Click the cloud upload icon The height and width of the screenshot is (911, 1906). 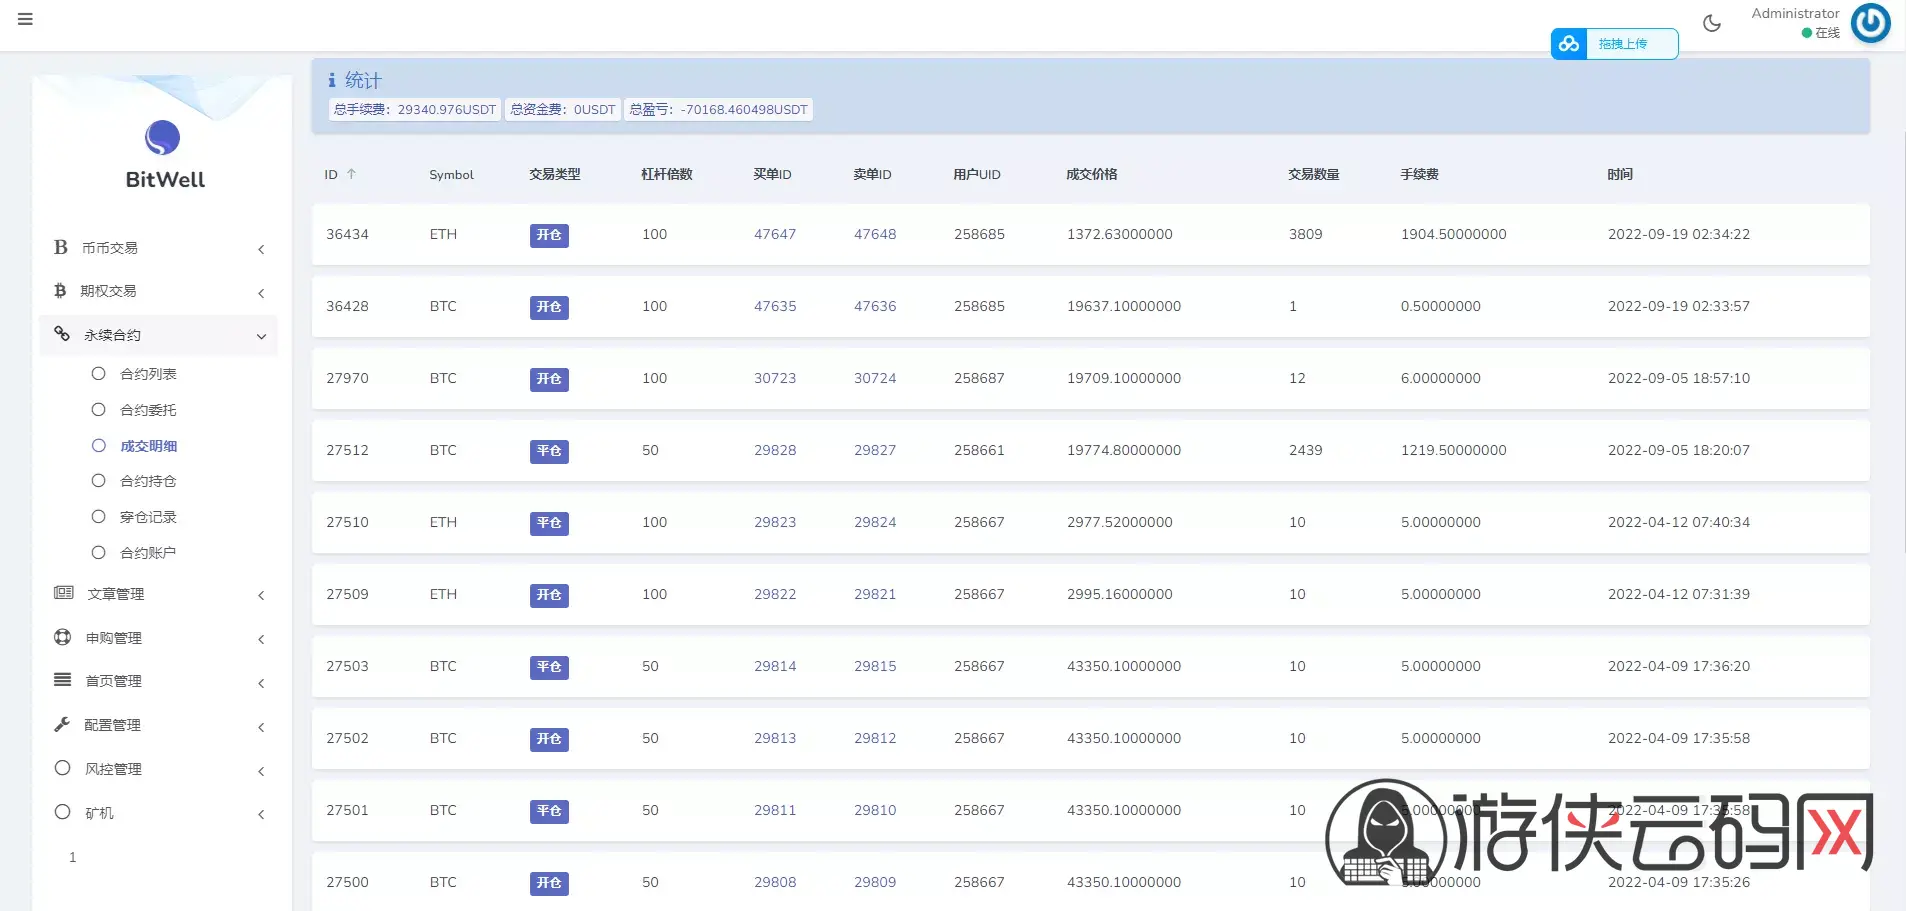(1569, 44)
